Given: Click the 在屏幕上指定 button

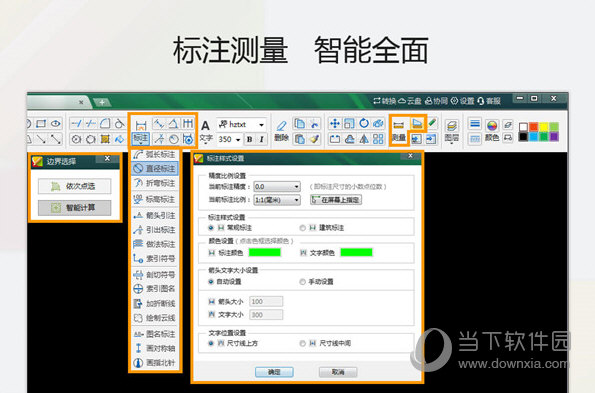Looking at the screenshot, I should tap(336, 200).
